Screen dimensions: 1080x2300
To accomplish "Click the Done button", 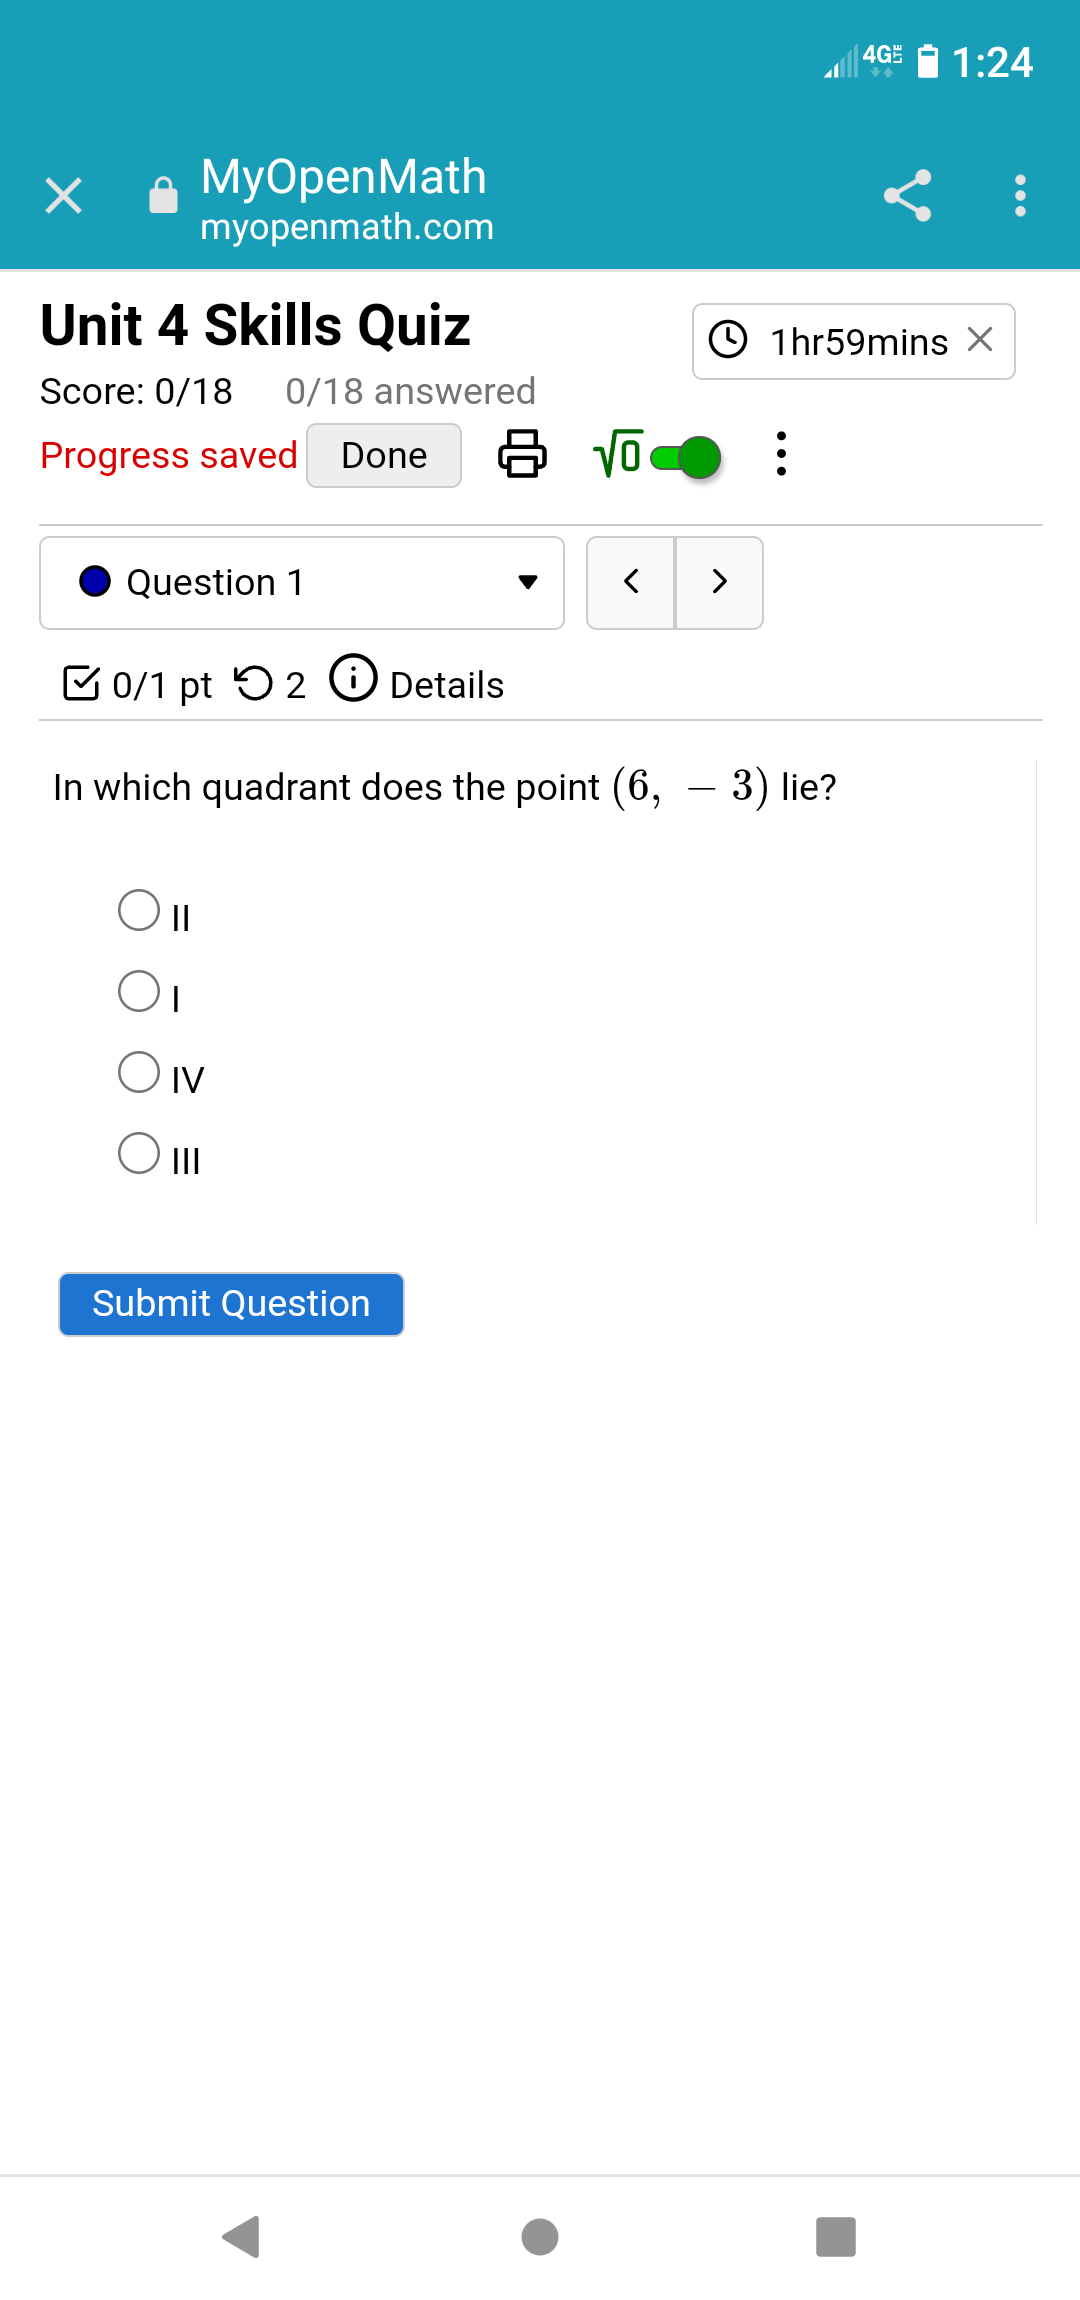I will pos(383,455).
